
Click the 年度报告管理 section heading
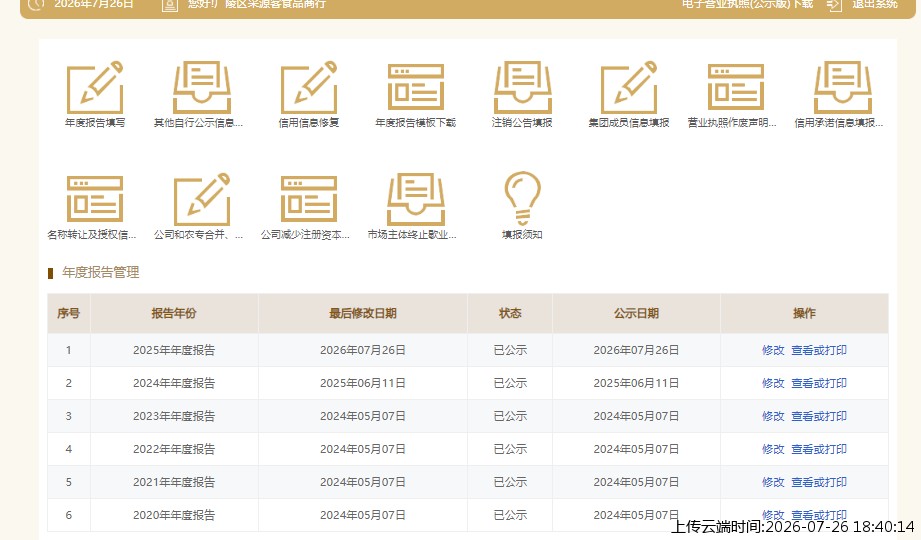[100, 273]
